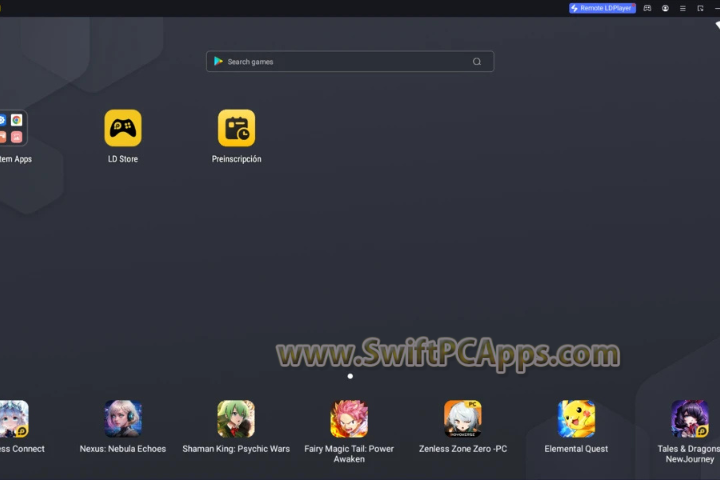Launch Fairy Magic Tail: Power Awaken
Viewport: 720px width, 480px height.
pos(349,418)
